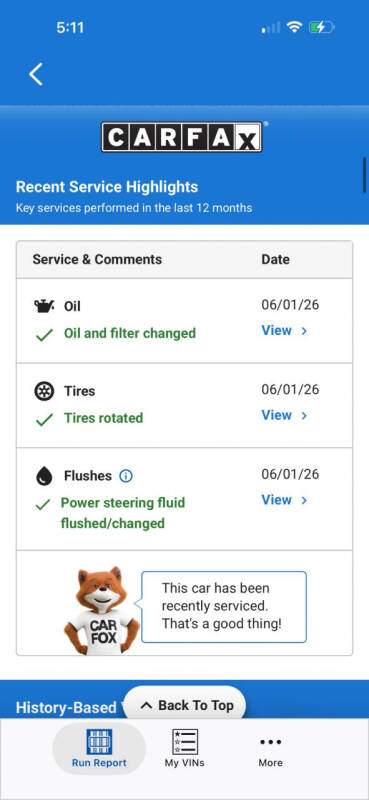Tap the green check beside Oil and filter changed
369x800 pixels.
pos(44,335)
